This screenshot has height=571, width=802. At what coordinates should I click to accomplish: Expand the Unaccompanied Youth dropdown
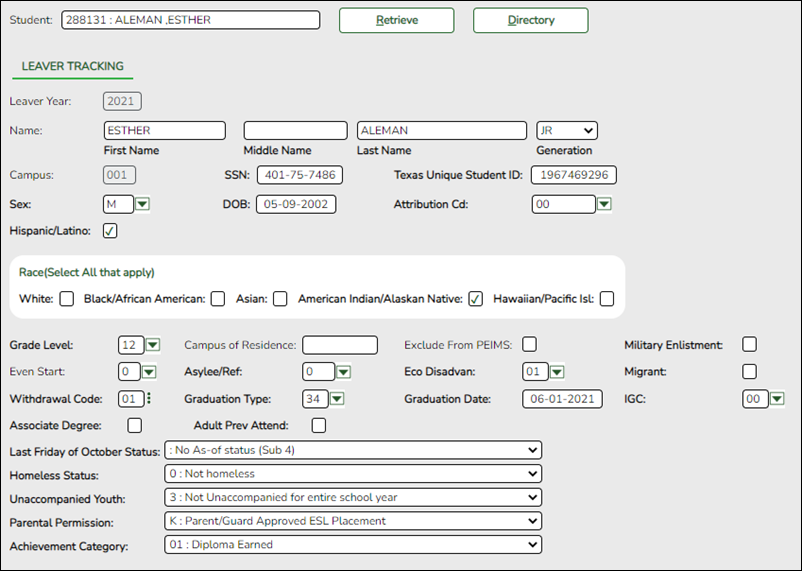tap(353, 497)
